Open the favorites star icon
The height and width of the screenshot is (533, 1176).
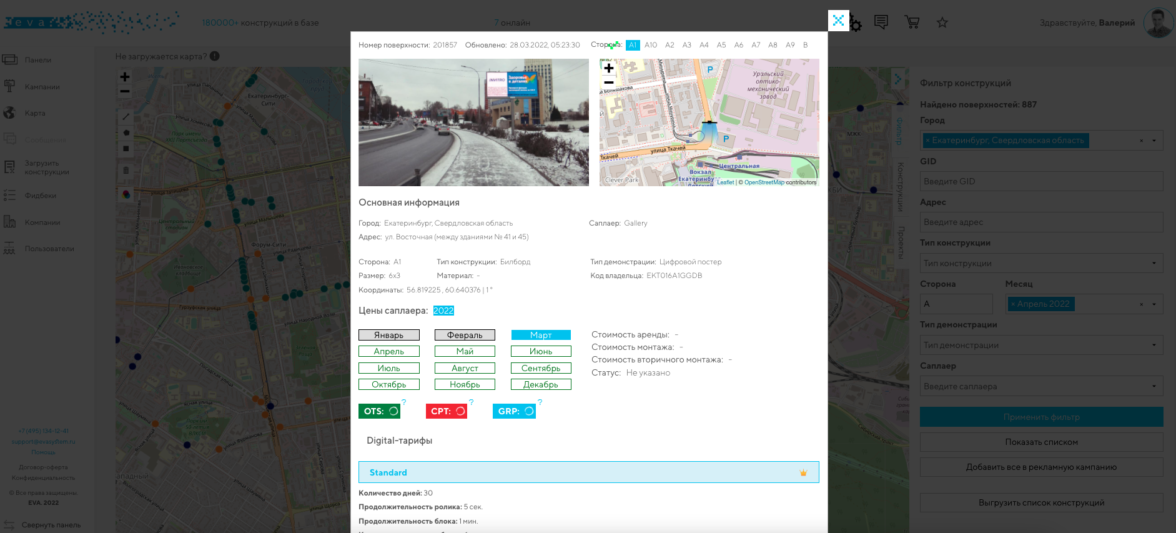tap(942, 22)
